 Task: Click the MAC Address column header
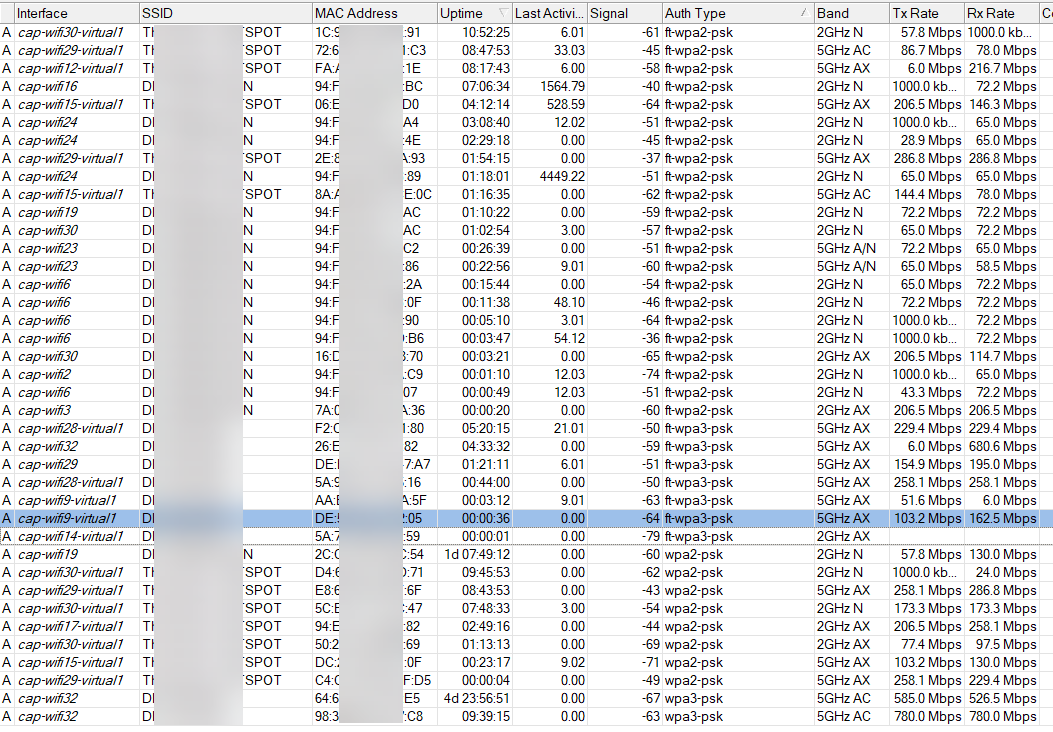click(x=374, y=13)
